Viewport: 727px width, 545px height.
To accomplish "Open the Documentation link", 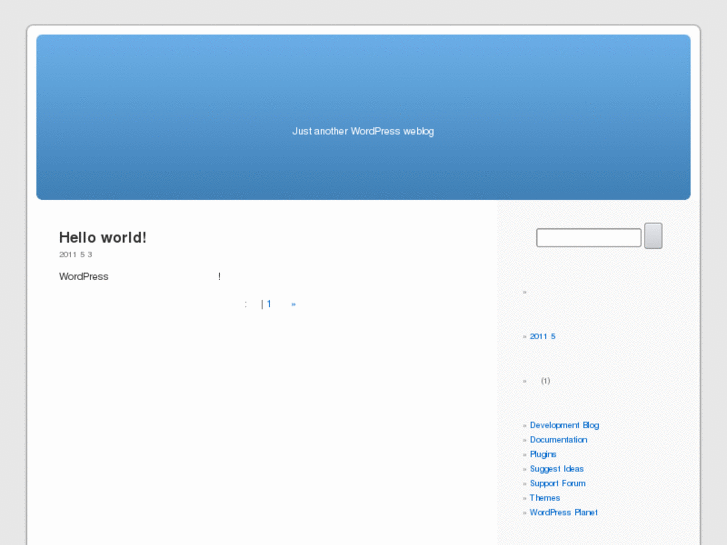I will [558, 440].
